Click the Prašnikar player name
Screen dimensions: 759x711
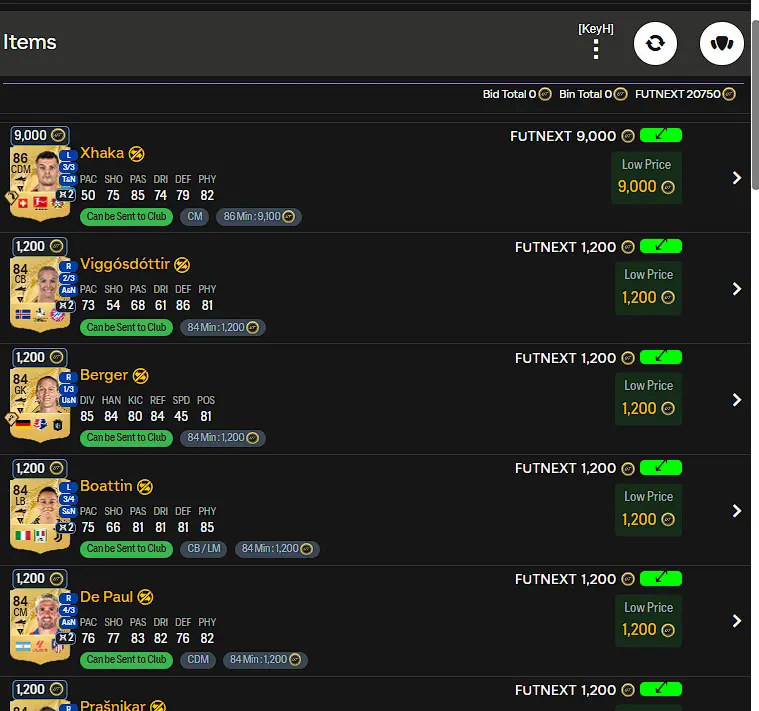113,705
